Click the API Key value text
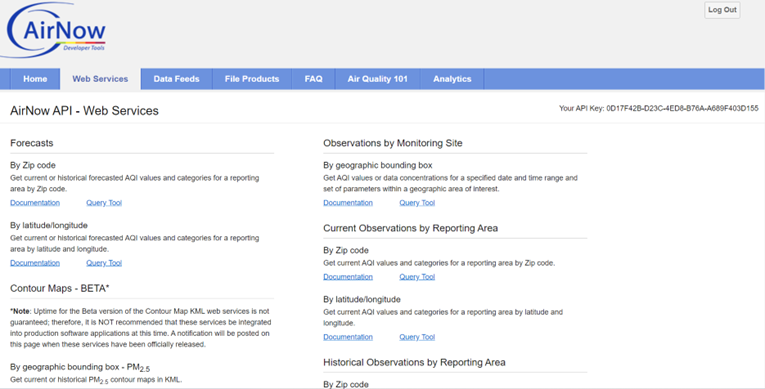The width and height of the screenshot is (765, 389). point(682,108)
